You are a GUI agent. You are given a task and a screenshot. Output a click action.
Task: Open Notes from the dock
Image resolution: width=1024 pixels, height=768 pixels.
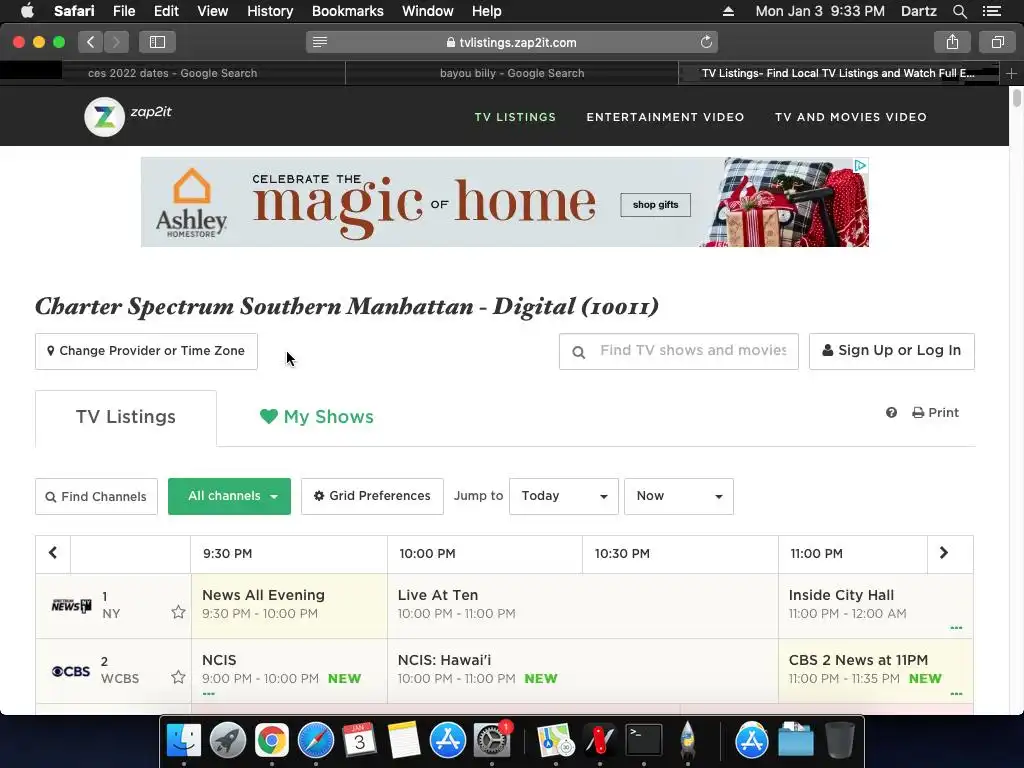404,741
